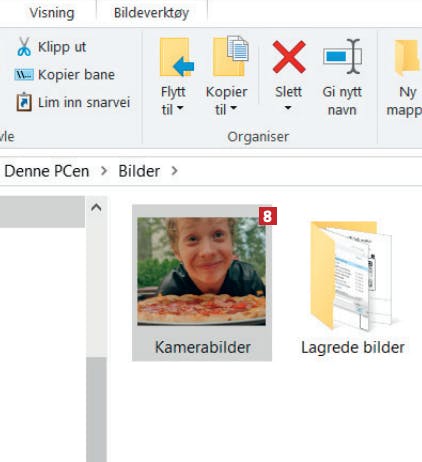Click the Gi nytt navn icon
The image size is (422, 462).
tap(342, 56)
